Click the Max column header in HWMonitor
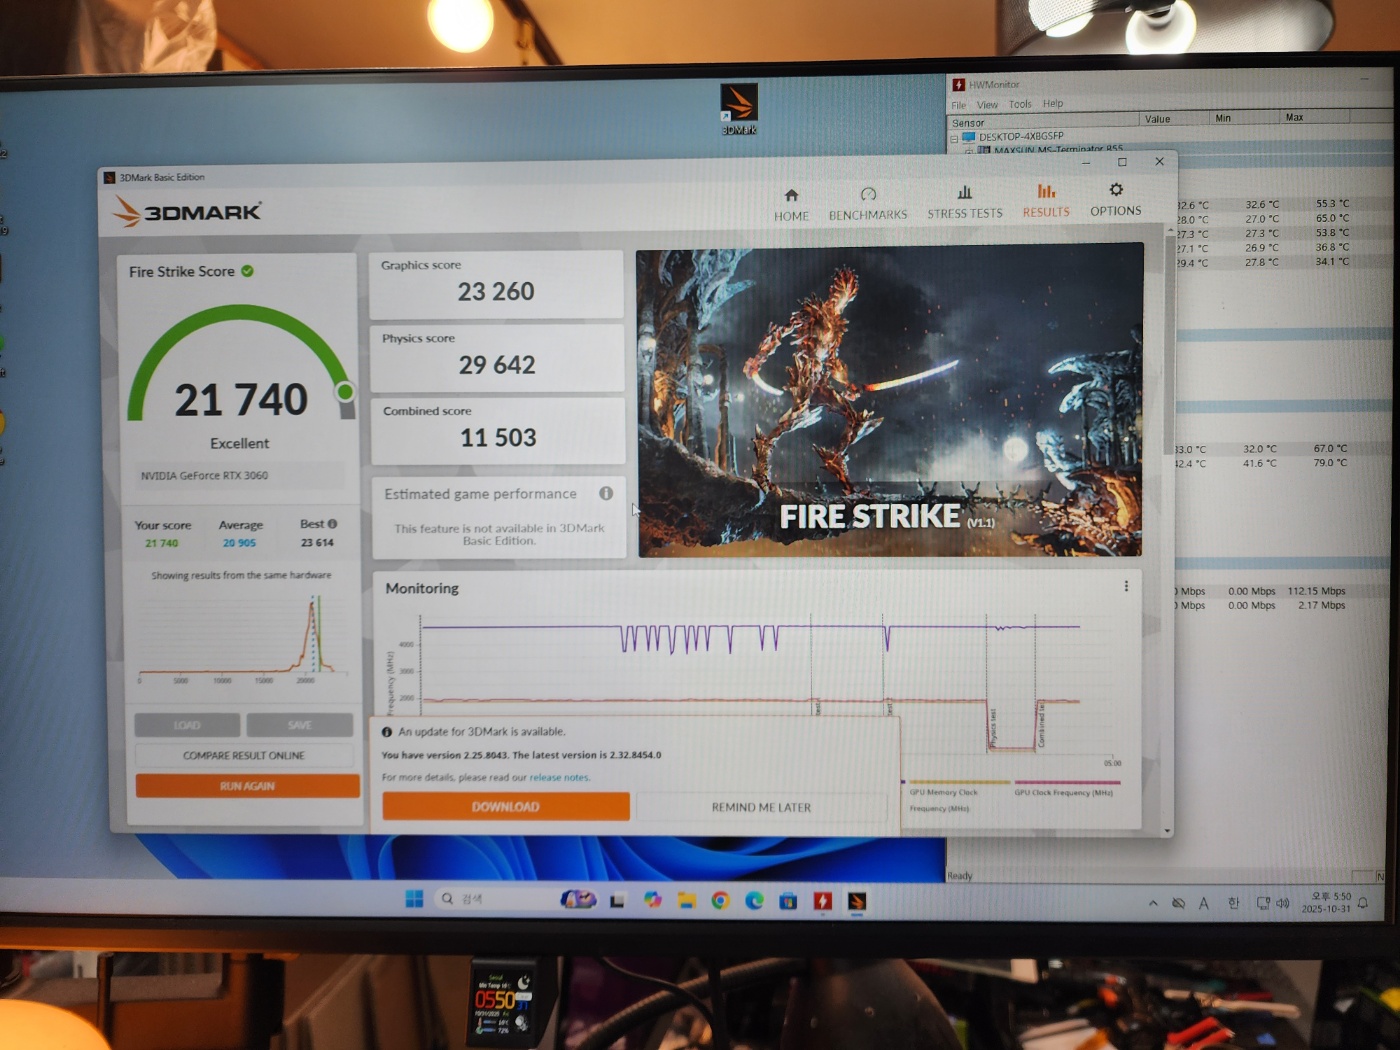This screenshot has width=1400, height=1050. (x=1315, y=117)
